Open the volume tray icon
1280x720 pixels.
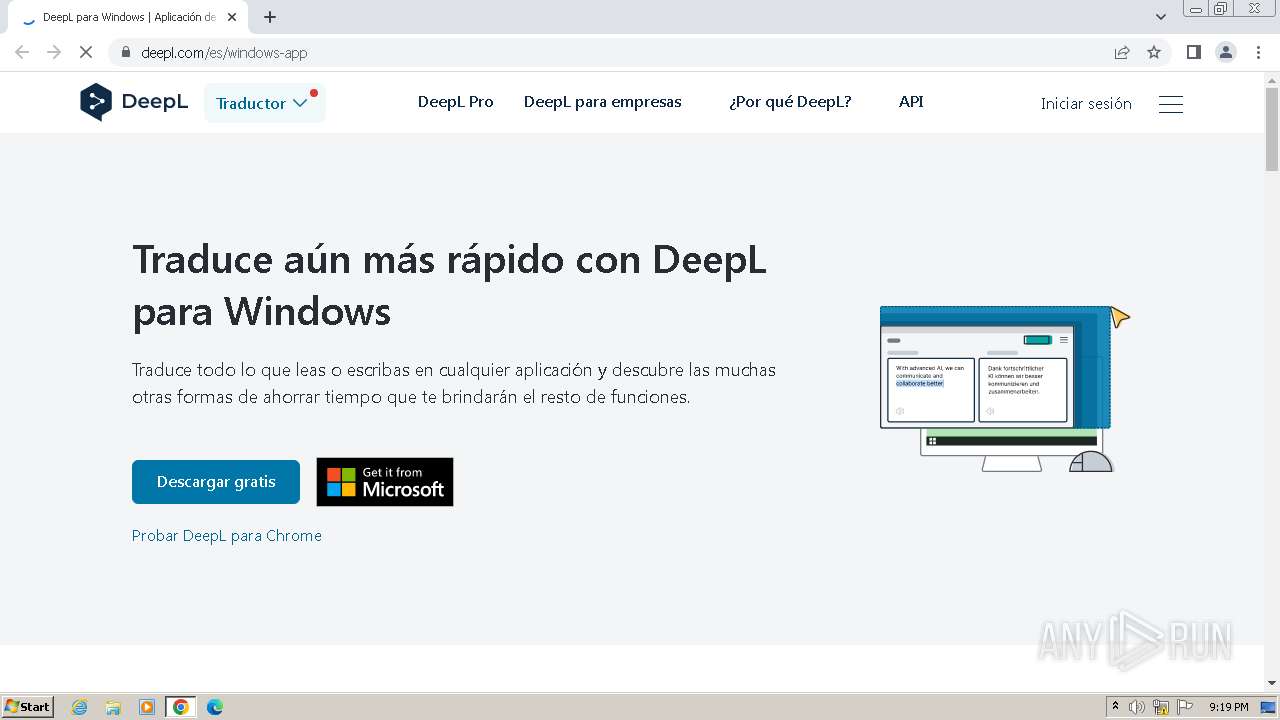tap(1137, 707)
